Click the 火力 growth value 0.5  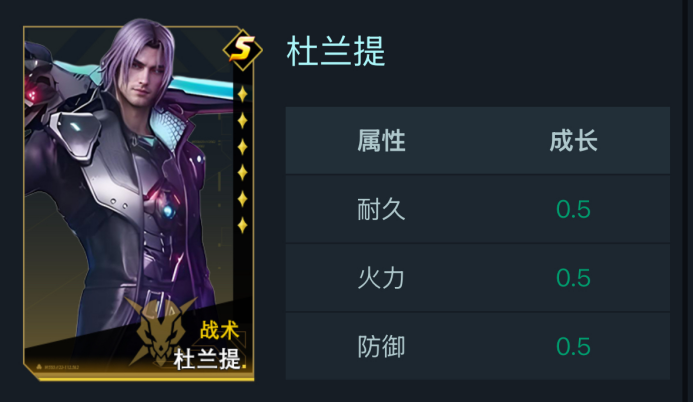pyautogui.click(x=573, y=278)
